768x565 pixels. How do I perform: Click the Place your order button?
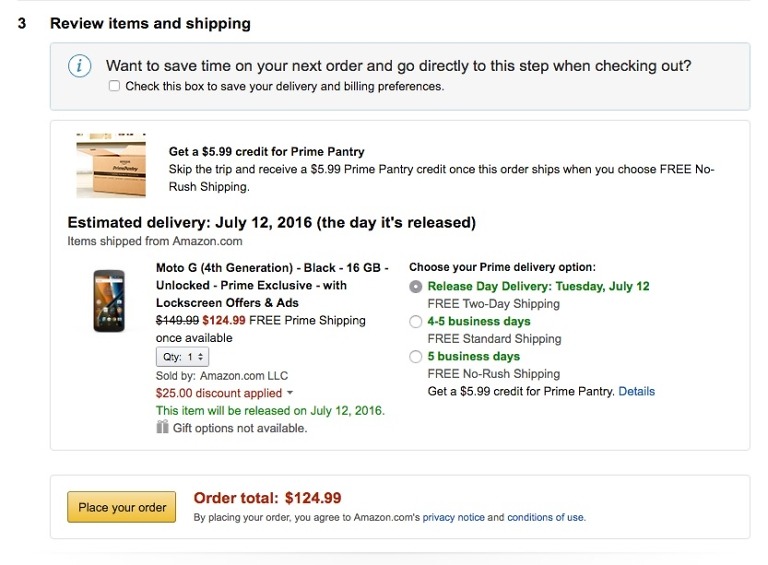[x=122, y=507]
